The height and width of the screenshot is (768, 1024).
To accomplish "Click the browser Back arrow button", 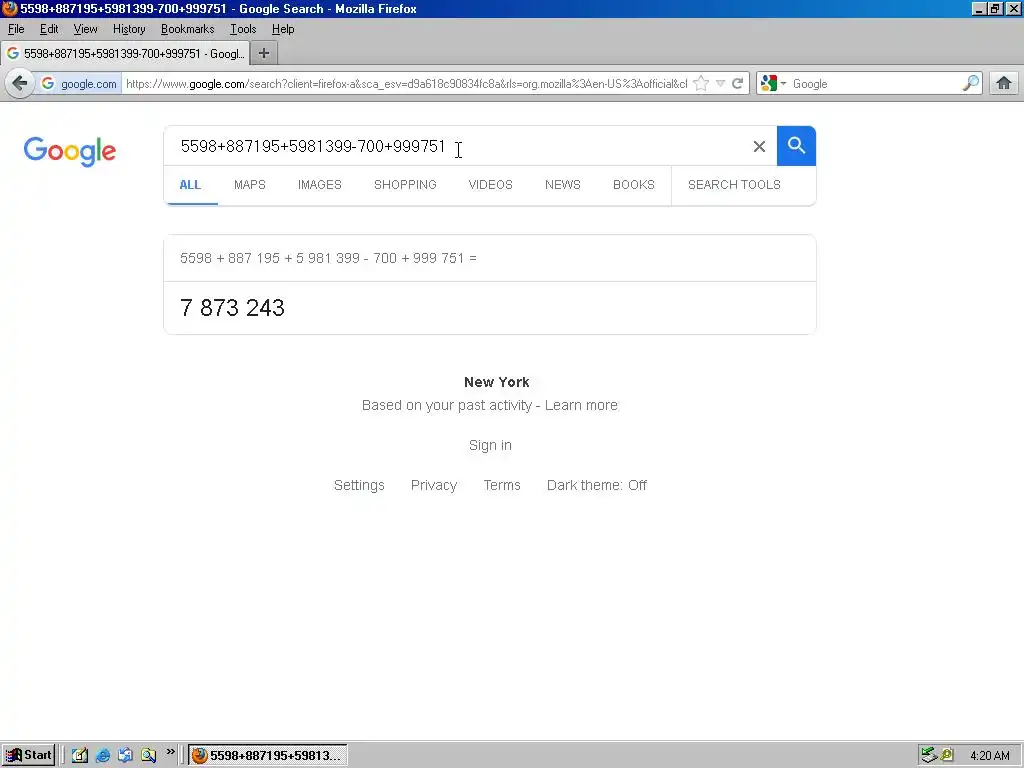I will pyautogui.click(x=20, y=84).
